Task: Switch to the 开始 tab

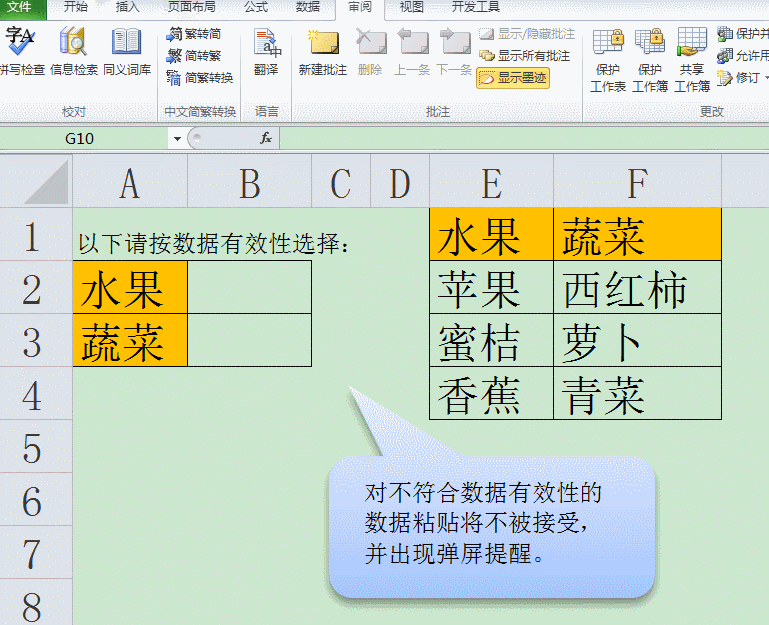Action: tap(76, 7)
